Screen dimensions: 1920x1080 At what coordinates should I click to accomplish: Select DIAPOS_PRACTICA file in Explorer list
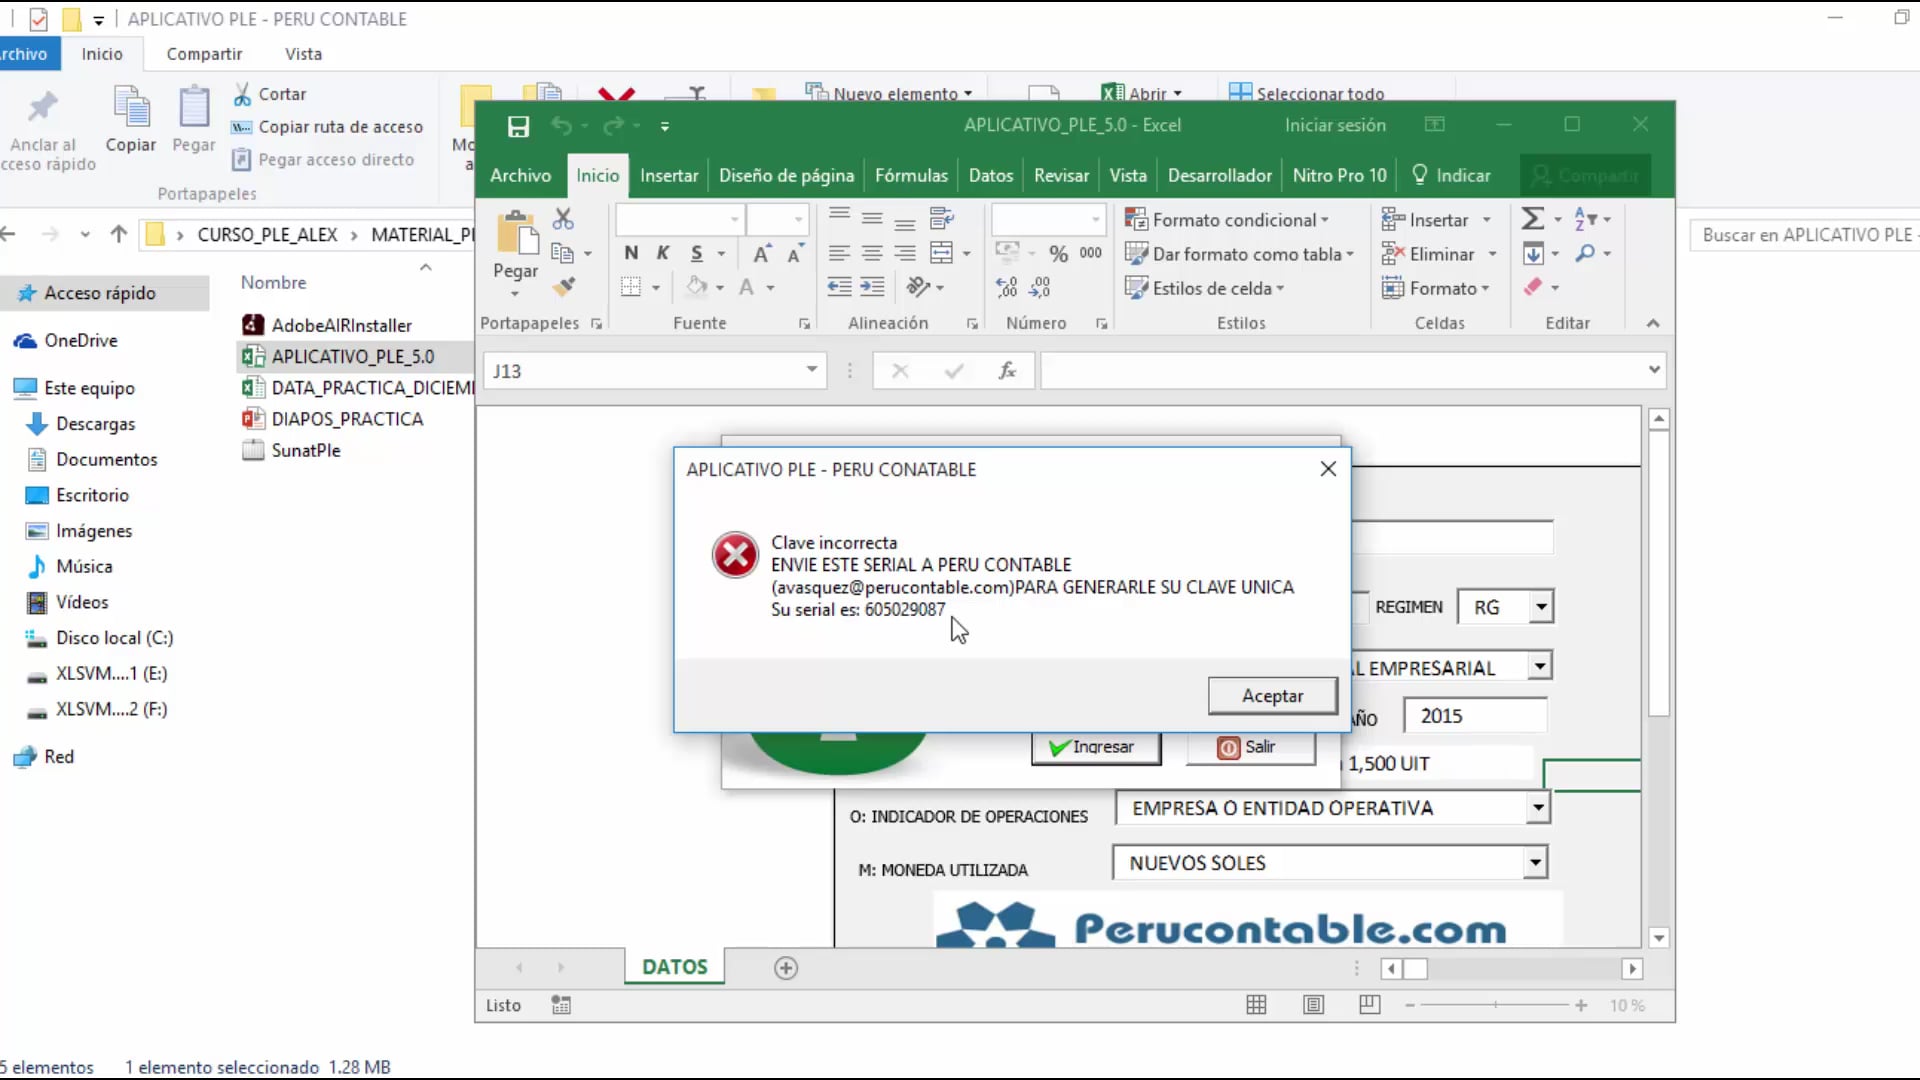347,419
